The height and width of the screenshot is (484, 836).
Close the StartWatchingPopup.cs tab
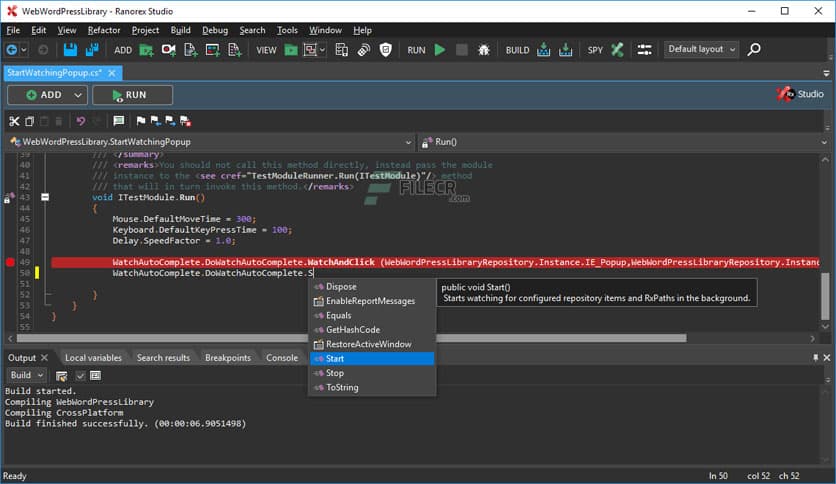(x=112, y=73)
